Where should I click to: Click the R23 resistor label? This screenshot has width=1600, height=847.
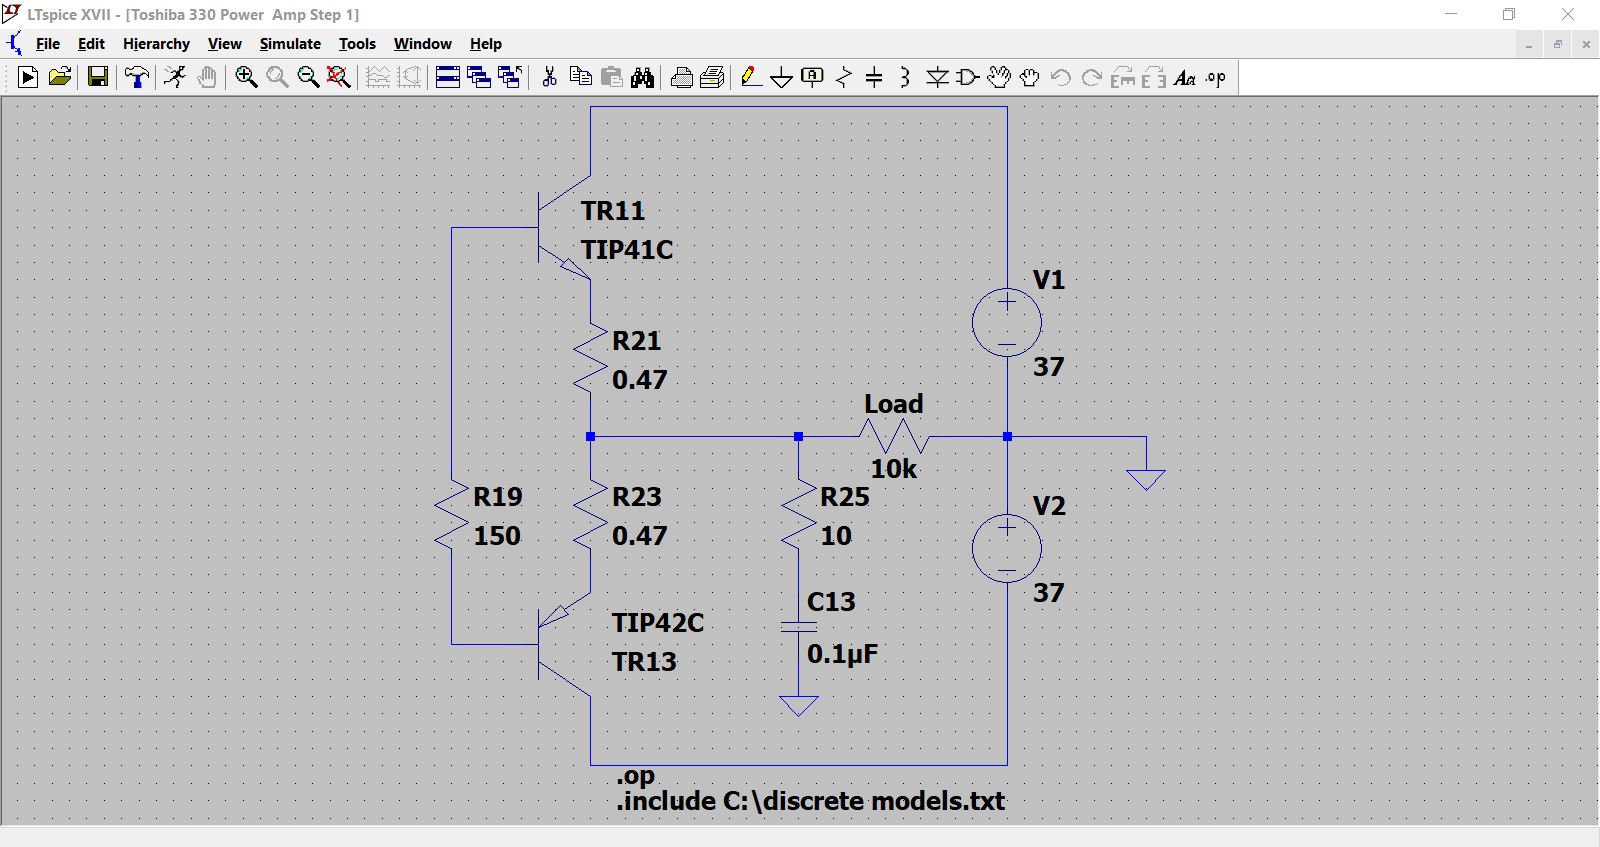click(x=637, y=497)
